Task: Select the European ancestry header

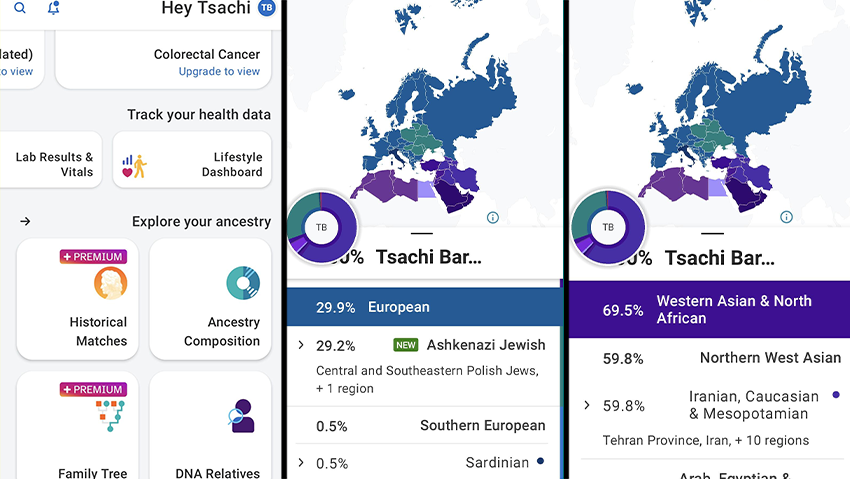Action: click(424, 307)
